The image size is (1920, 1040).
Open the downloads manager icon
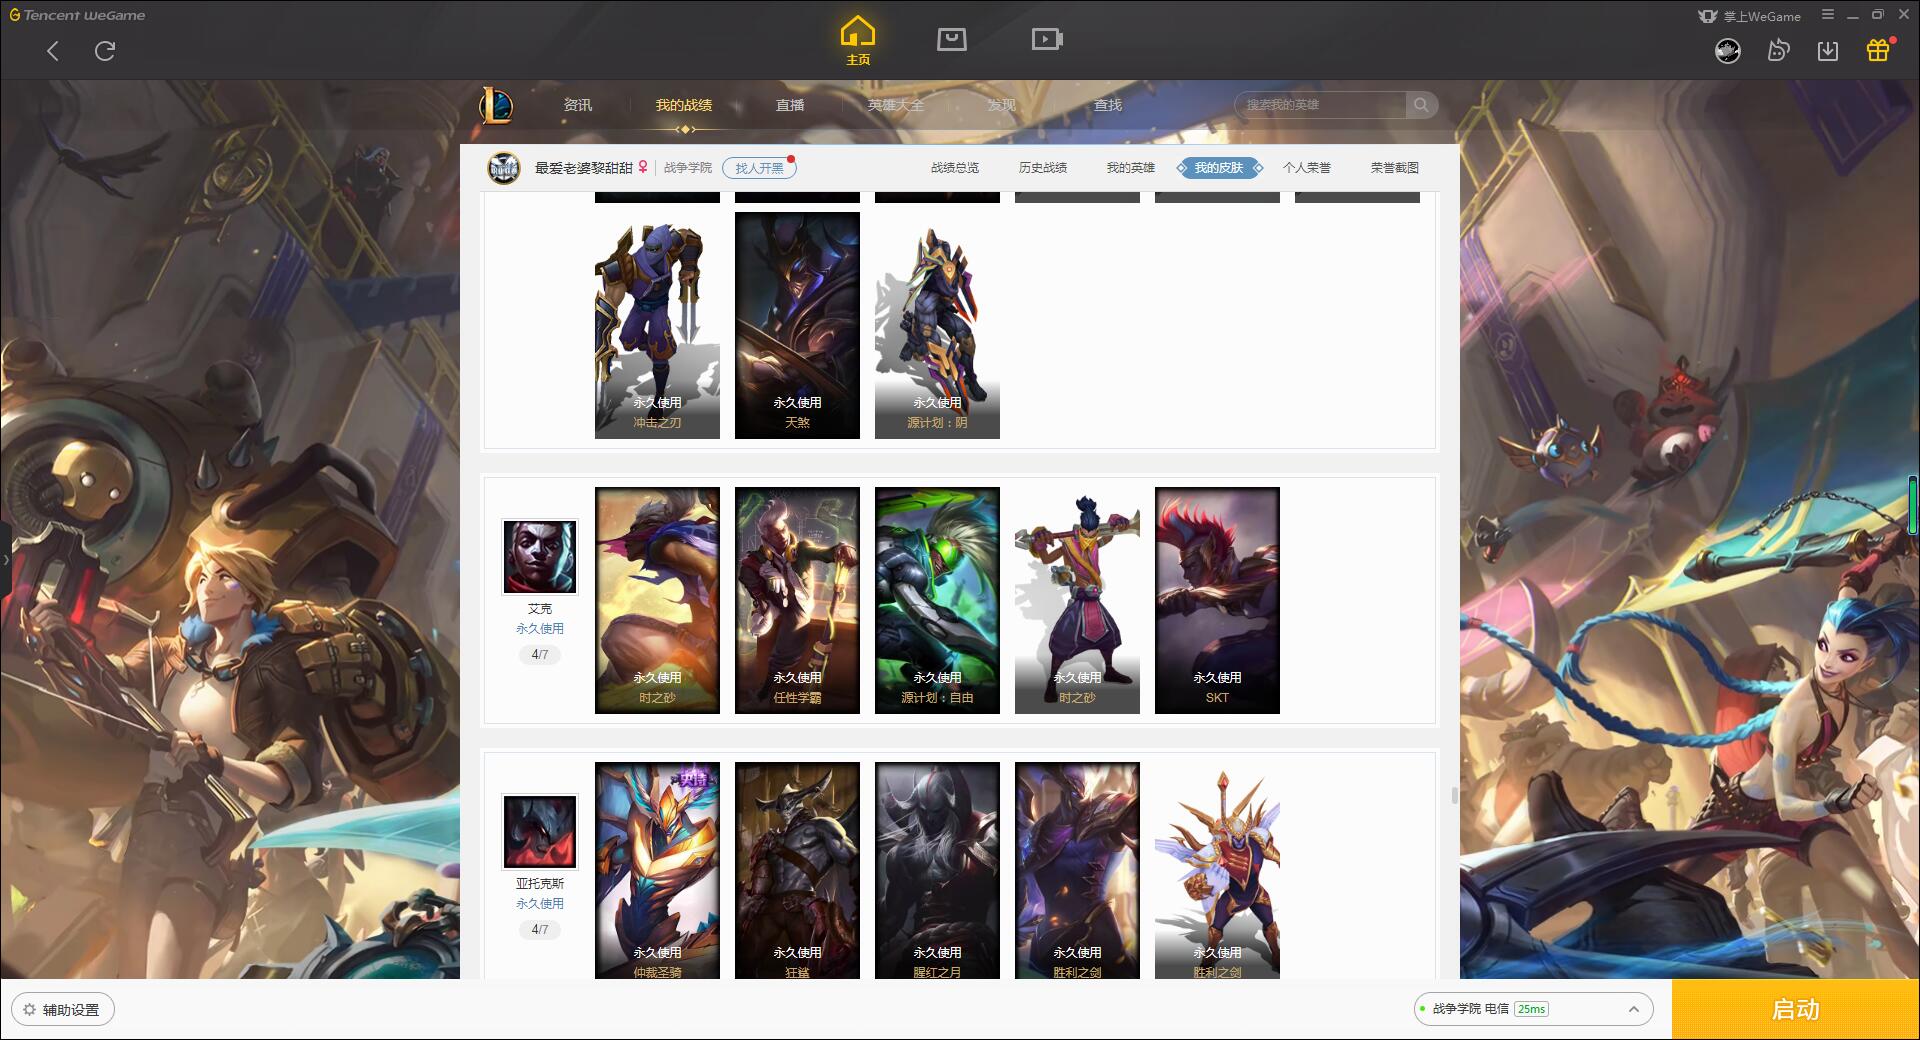1828,50
